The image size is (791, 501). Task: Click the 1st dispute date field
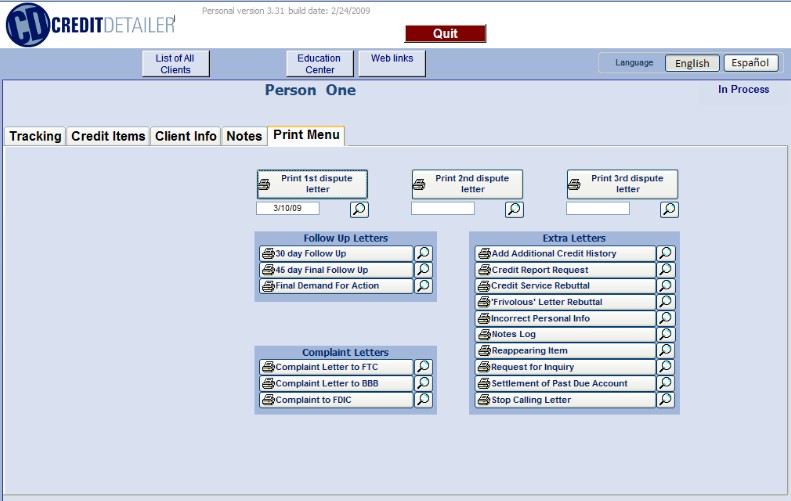point(288,208)
